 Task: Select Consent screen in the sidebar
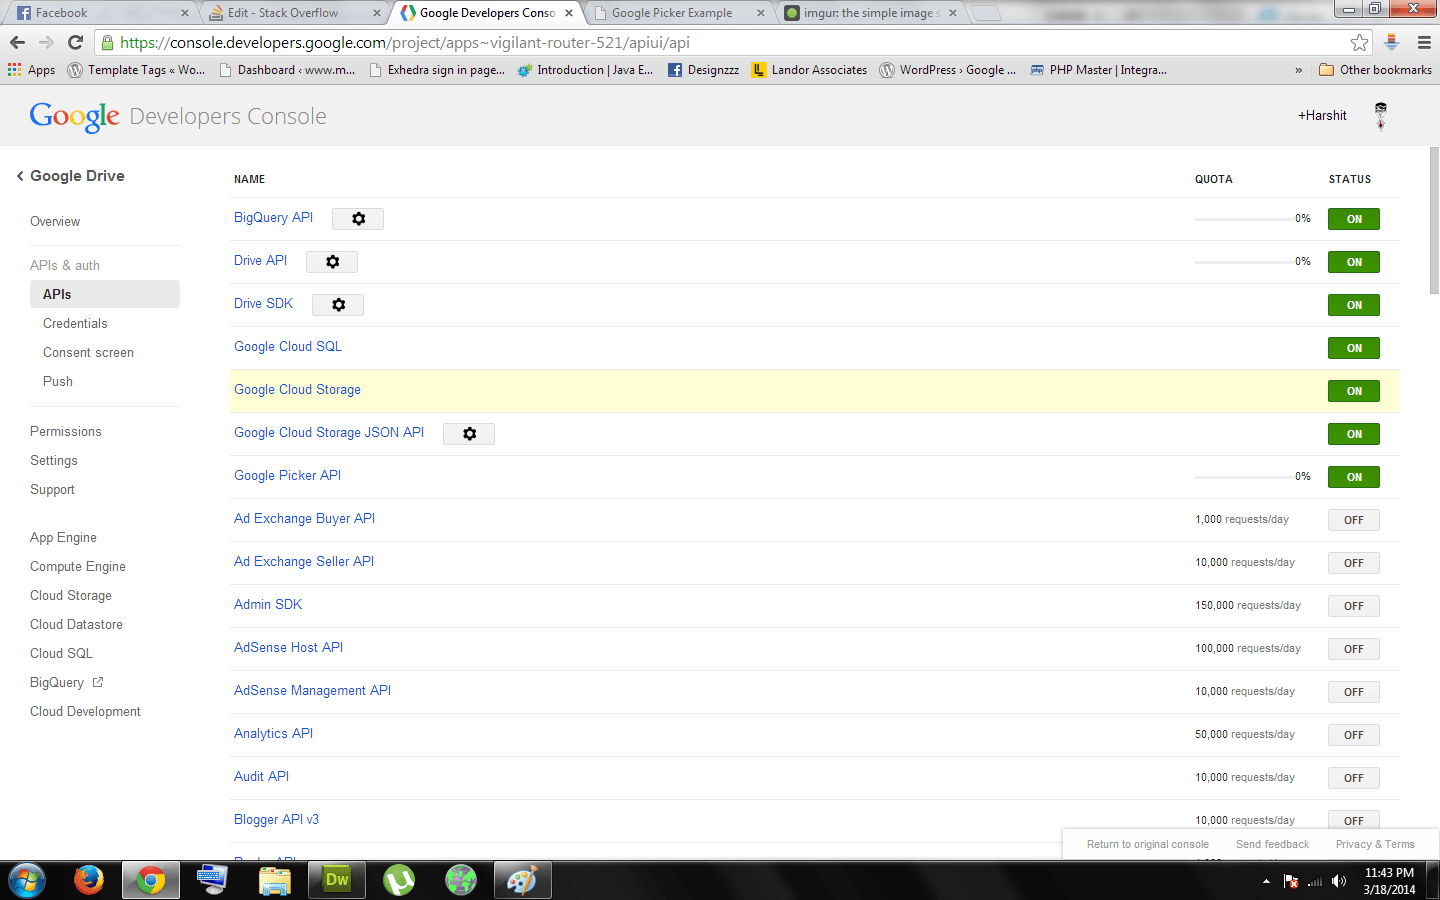coord(88,352)
